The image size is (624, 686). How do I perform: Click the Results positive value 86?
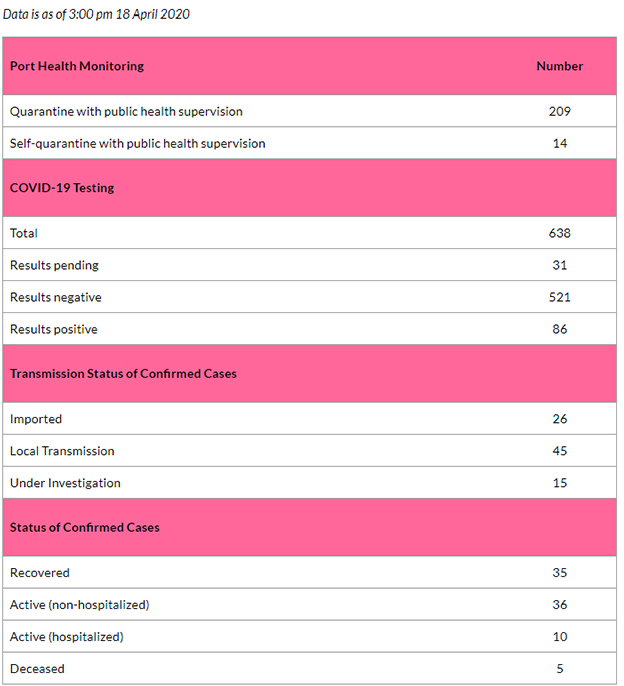tap(560, 329)
